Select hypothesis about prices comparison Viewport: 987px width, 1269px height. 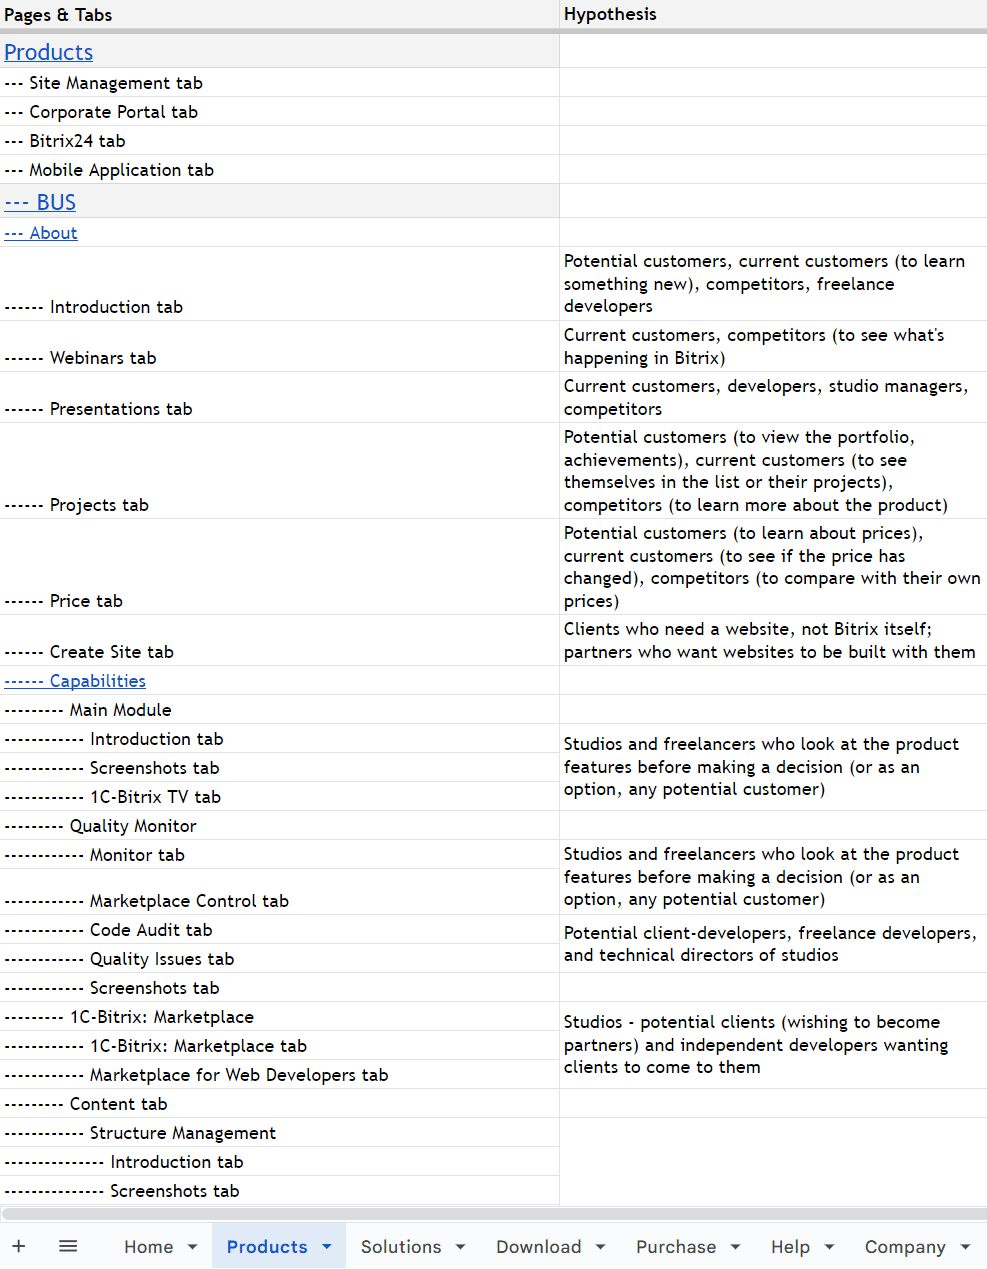click(773, 567)
